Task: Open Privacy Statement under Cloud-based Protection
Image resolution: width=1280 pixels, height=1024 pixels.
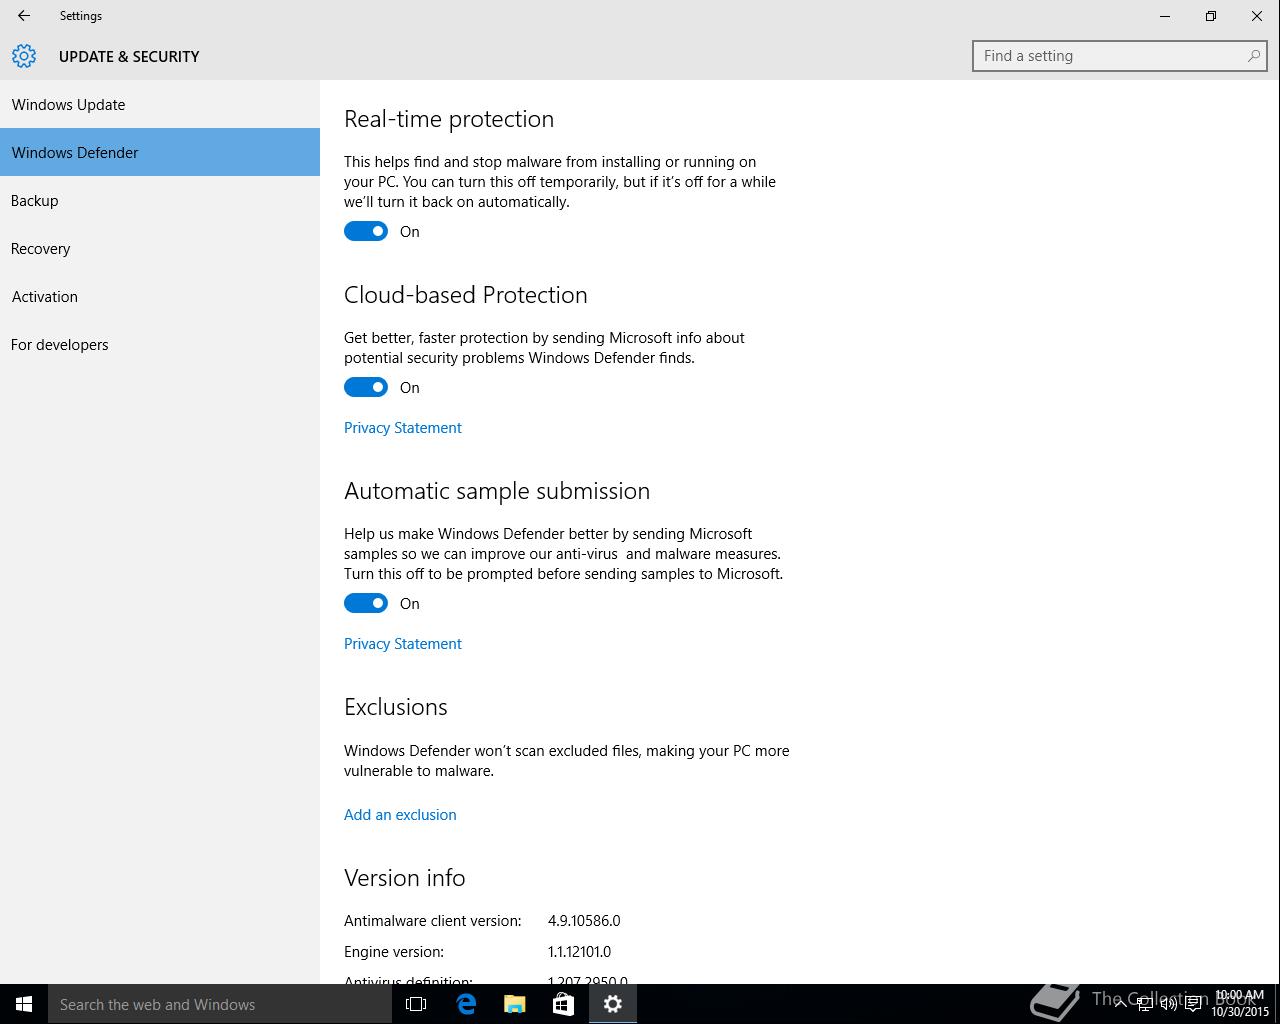Action: tap(403, 427)
